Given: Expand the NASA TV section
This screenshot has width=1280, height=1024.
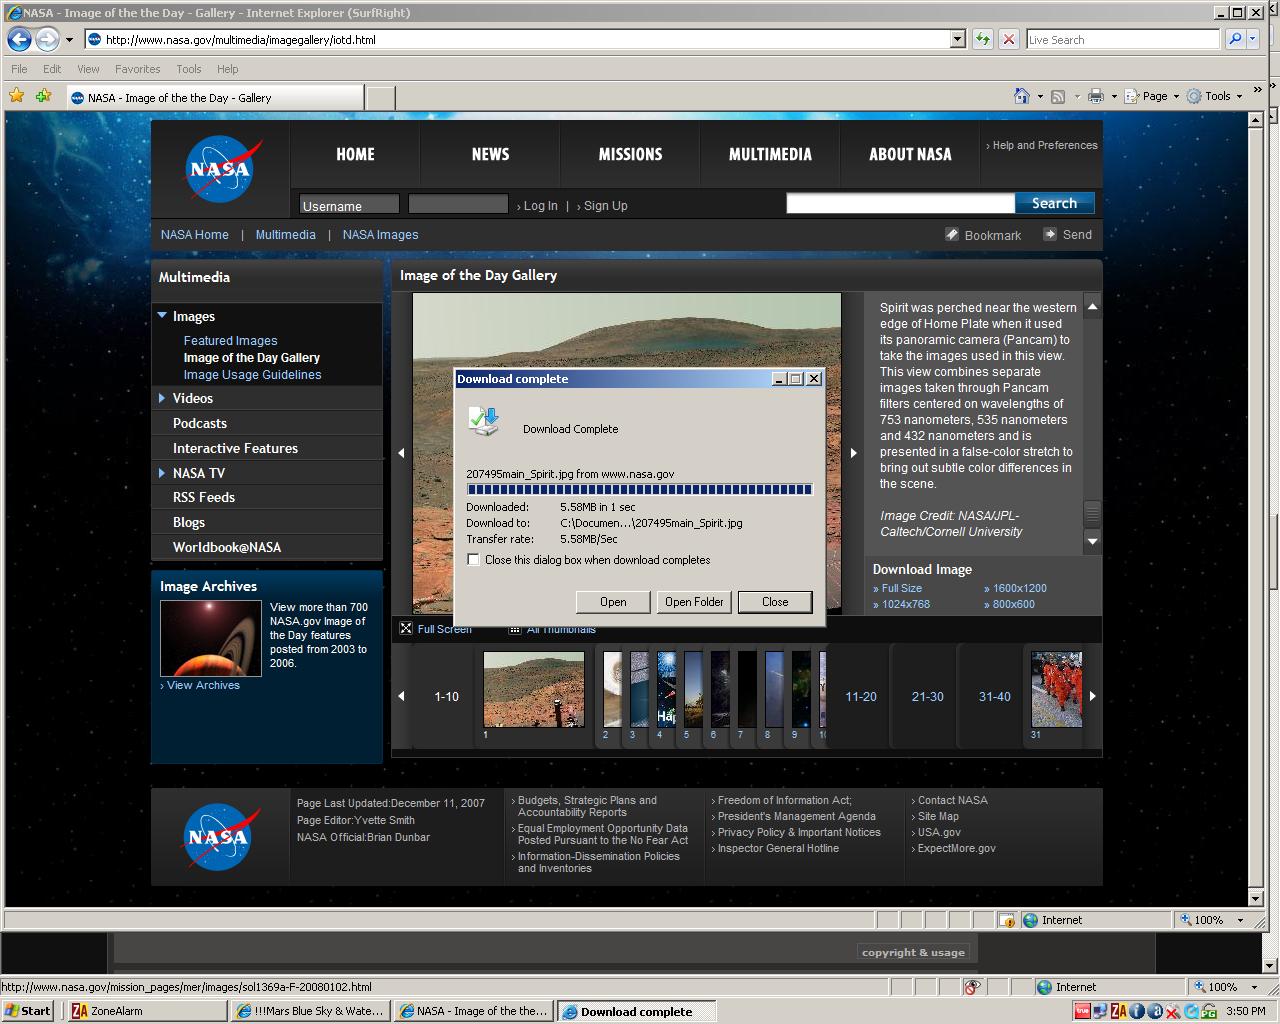Looking at the screenshot, I should click(x=162, y=473).
